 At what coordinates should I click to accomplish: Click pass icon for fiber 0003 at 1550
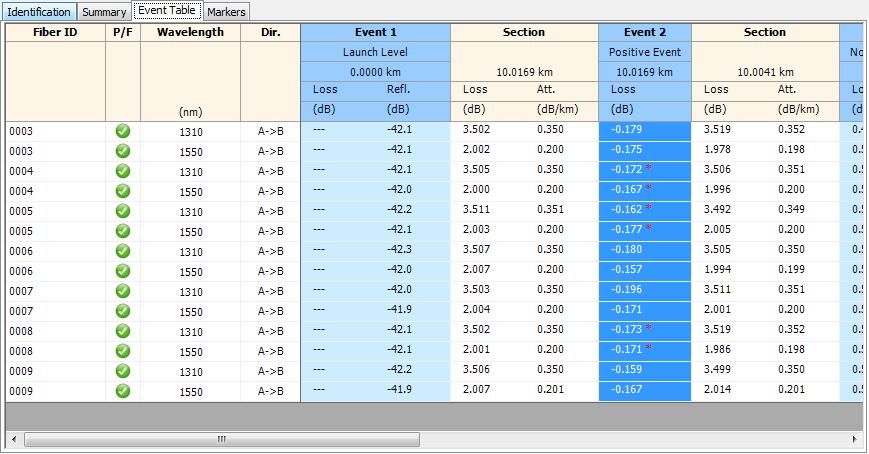click(123, 151)
